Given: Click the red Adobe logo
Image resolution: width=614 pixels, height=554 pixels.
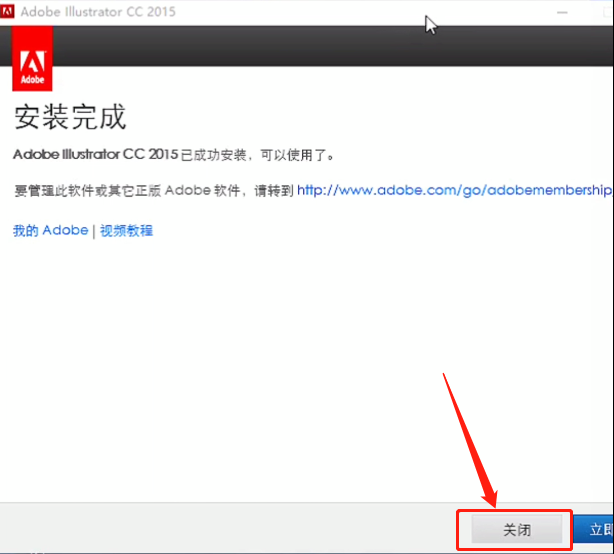Looking at the screenshot, I should (x=32, y=59).
